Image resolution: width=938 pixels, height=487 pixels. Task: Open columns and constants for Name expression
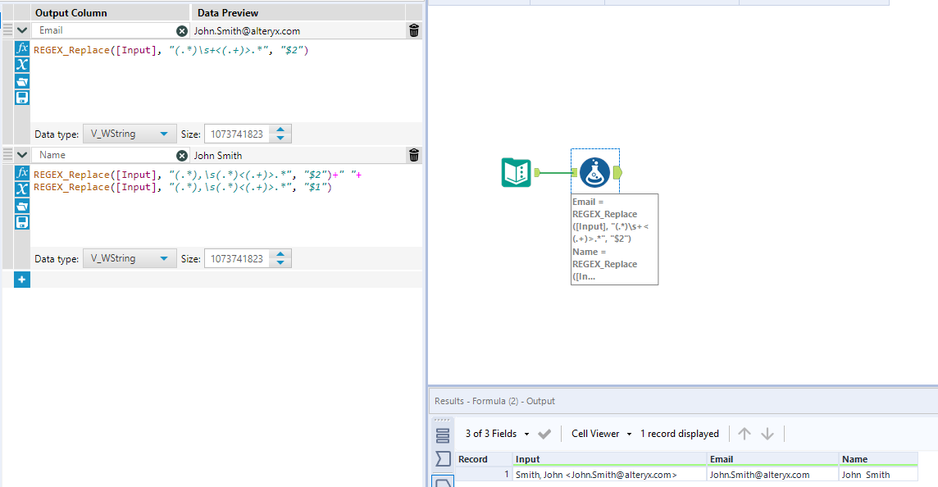point(22,189)
